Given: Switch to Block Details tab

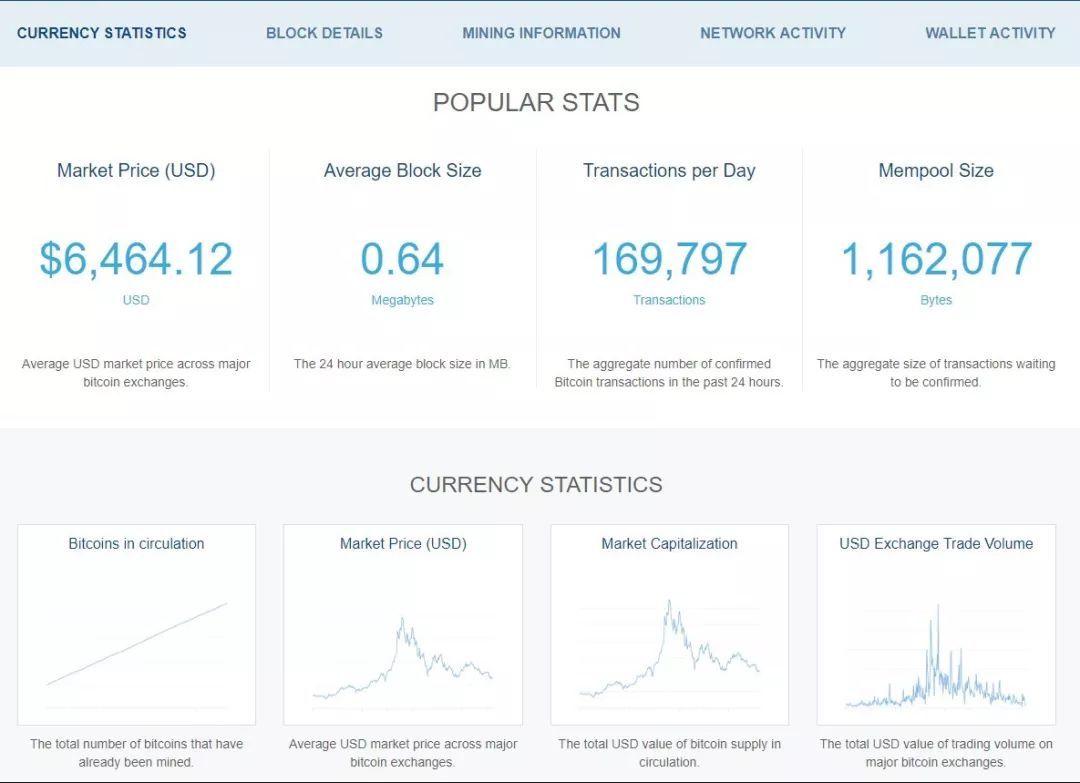Looking at the screenshot, I should pyautogui.click(x=324, y=33).
